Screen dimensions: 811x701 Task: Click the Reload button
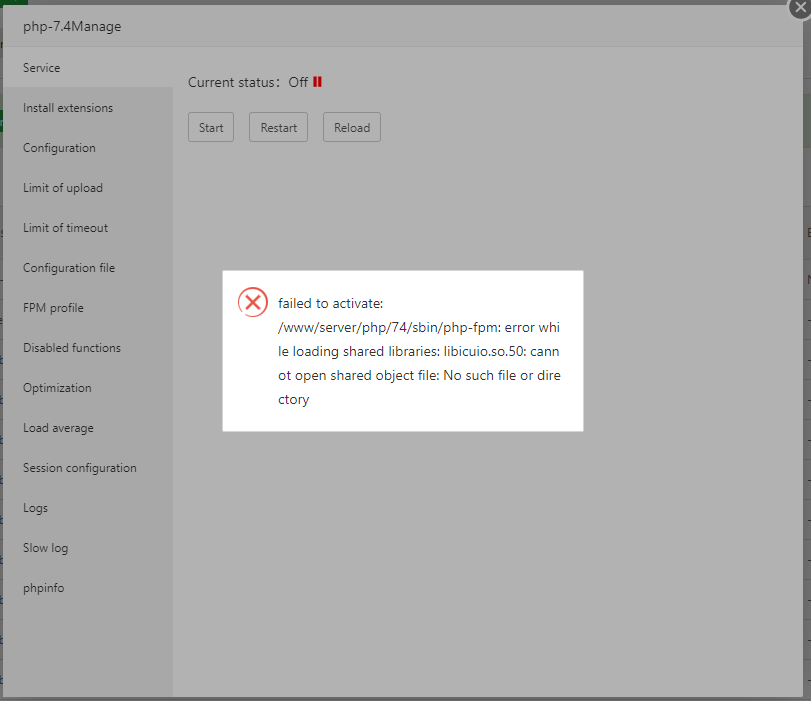(351, 128)
